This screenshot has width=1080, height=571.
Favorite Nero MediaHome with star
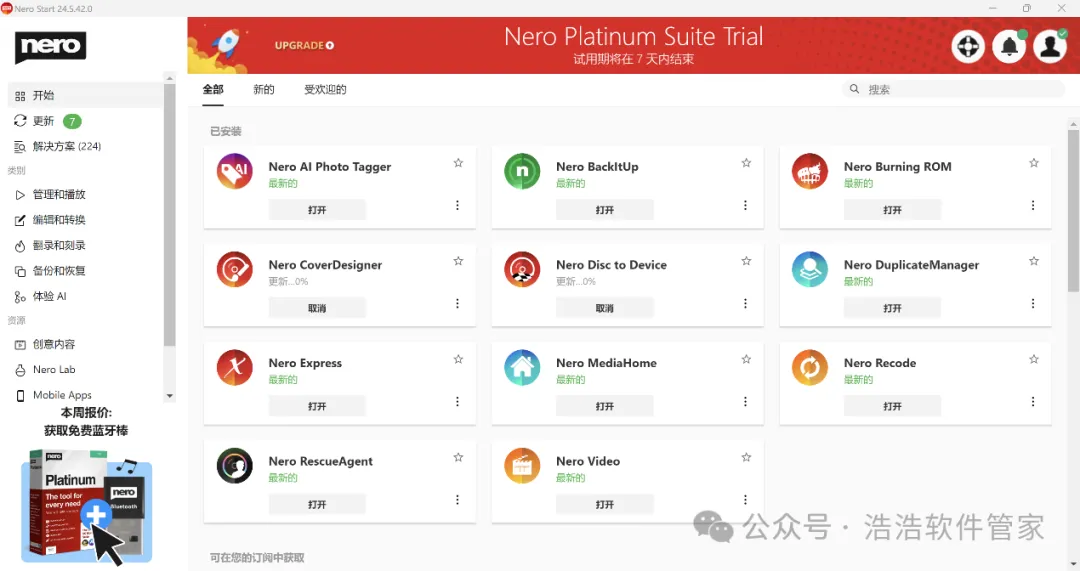746,360
